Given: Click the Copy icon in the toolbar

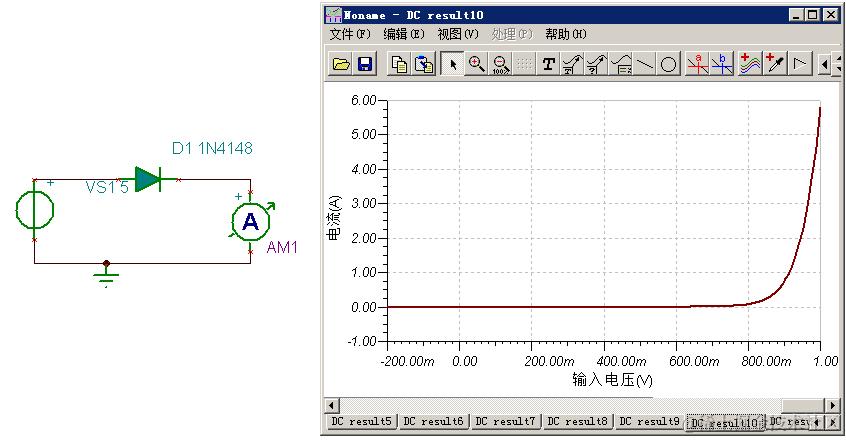Looking at the screenshot, I should (399, 64).
